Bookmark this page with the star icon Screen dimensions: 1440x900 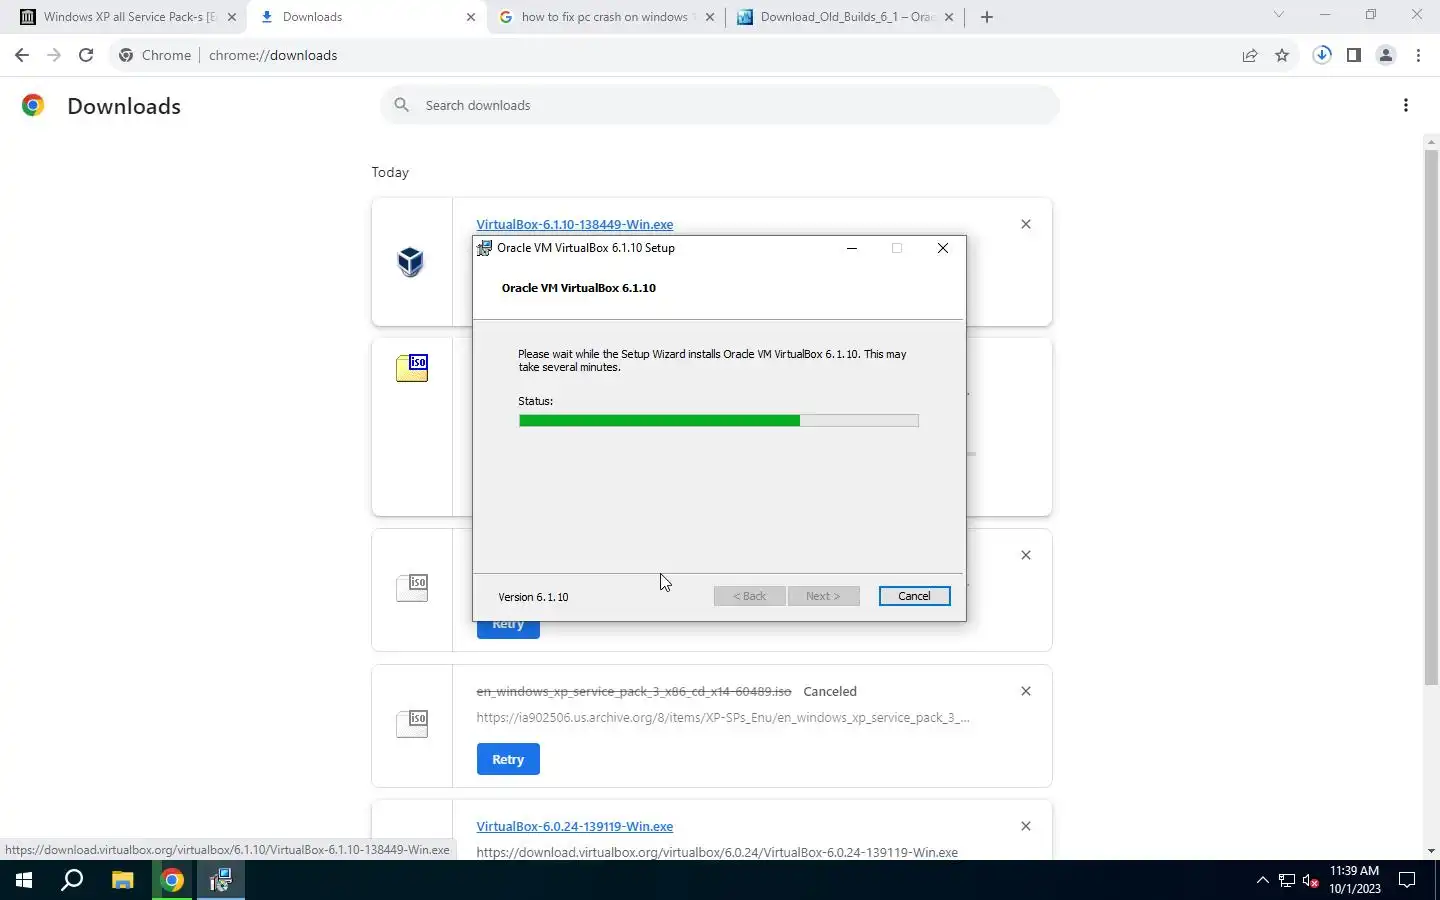point(1282,55)
